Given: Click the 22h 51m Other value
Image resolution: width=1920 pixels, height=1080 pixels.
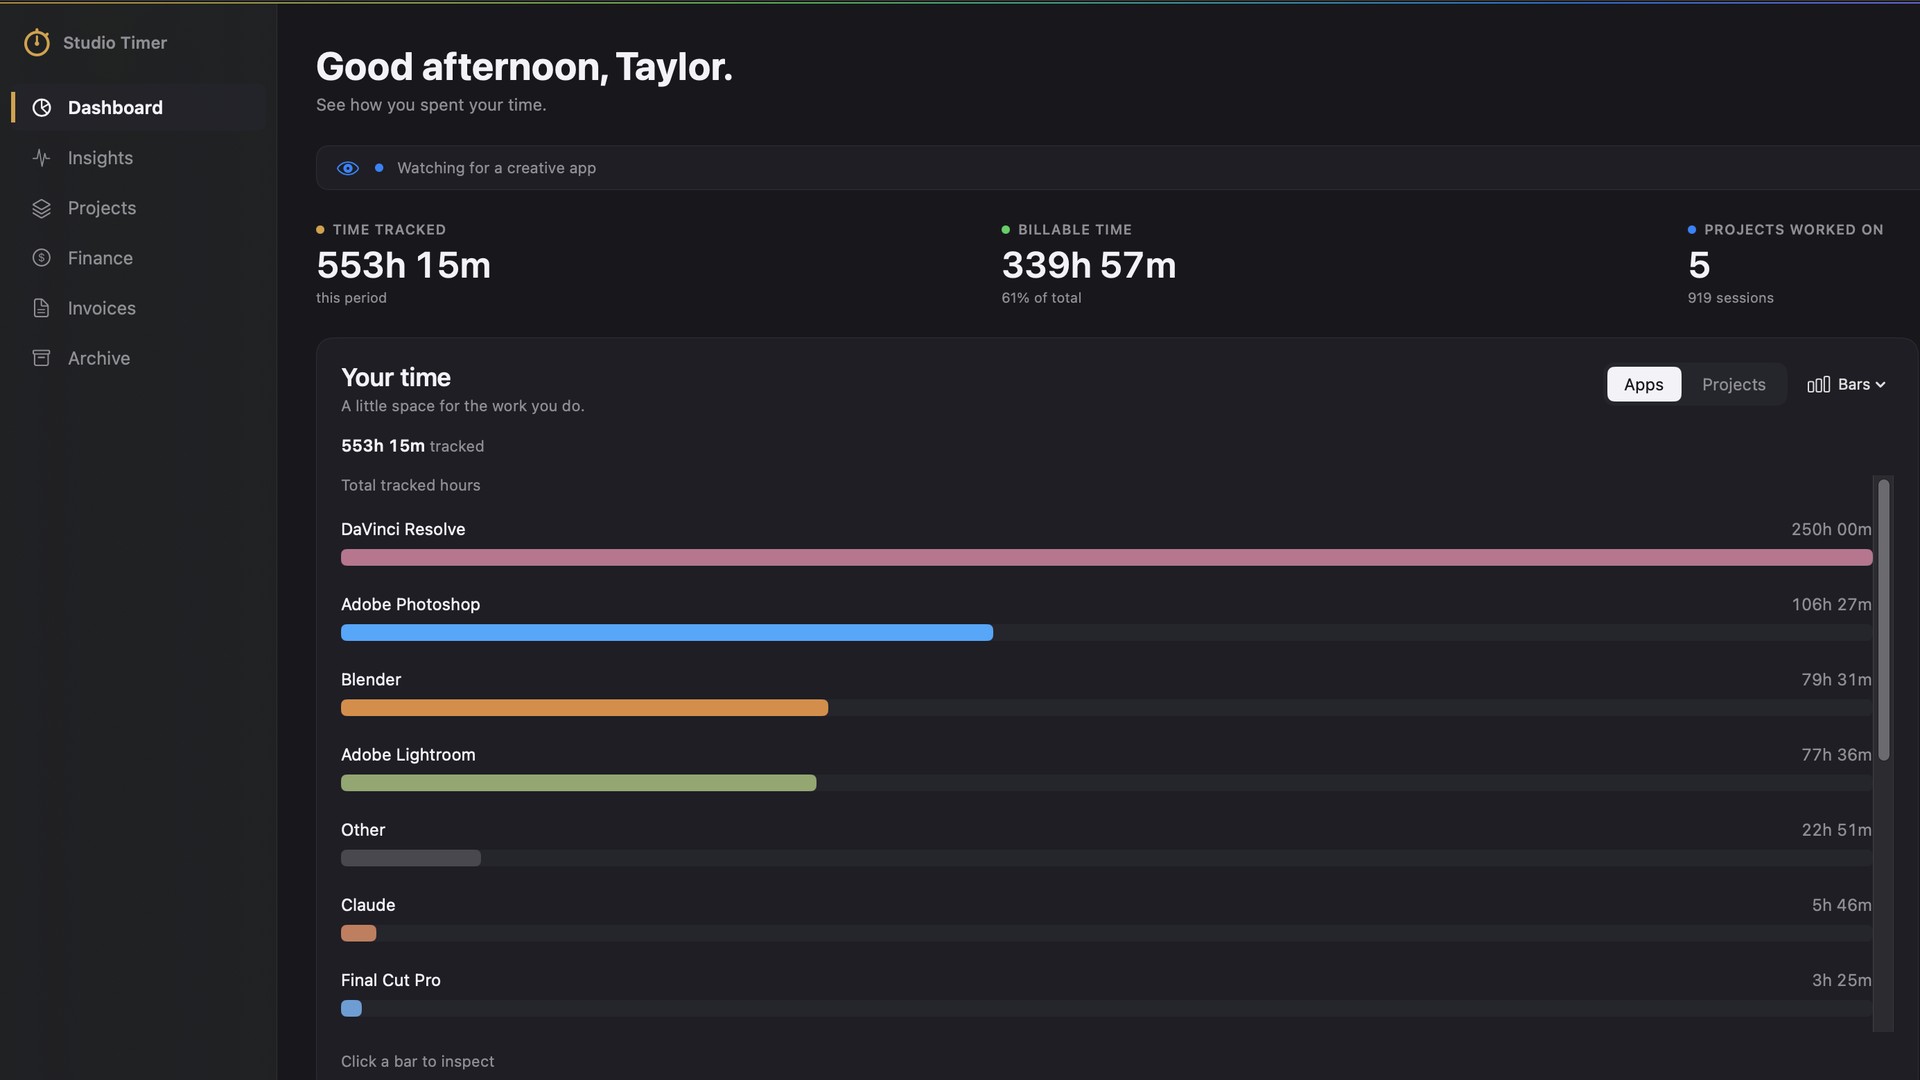Looking at the screenshot, I should click(1836, 830).
